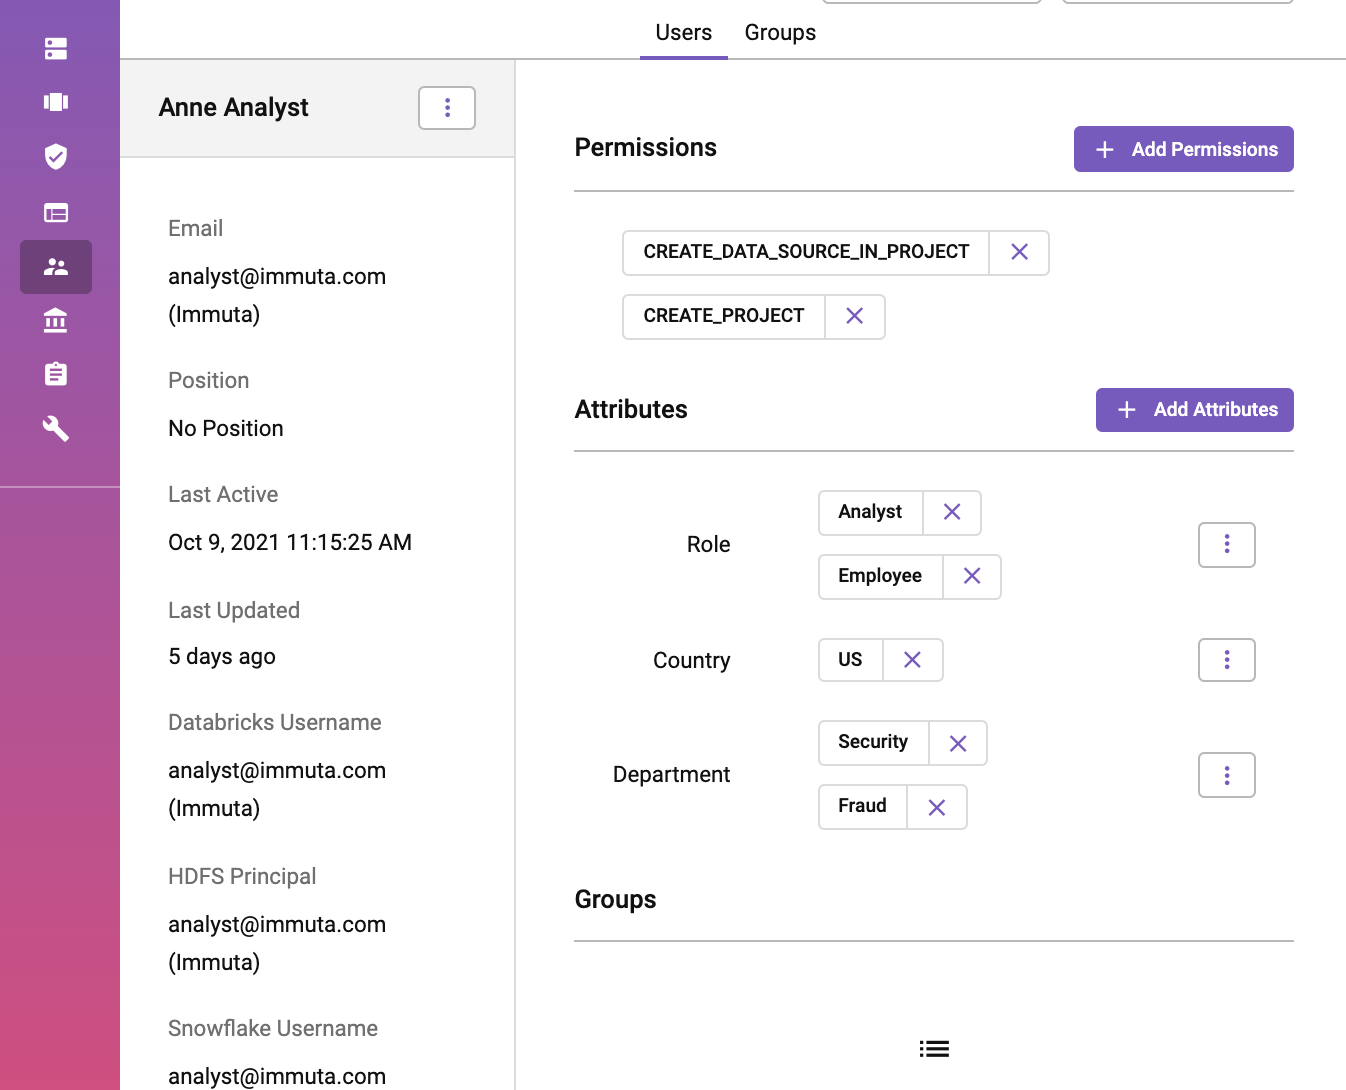Remove the US country attribute
The image size is (1346, 1090).
(912, 660)
